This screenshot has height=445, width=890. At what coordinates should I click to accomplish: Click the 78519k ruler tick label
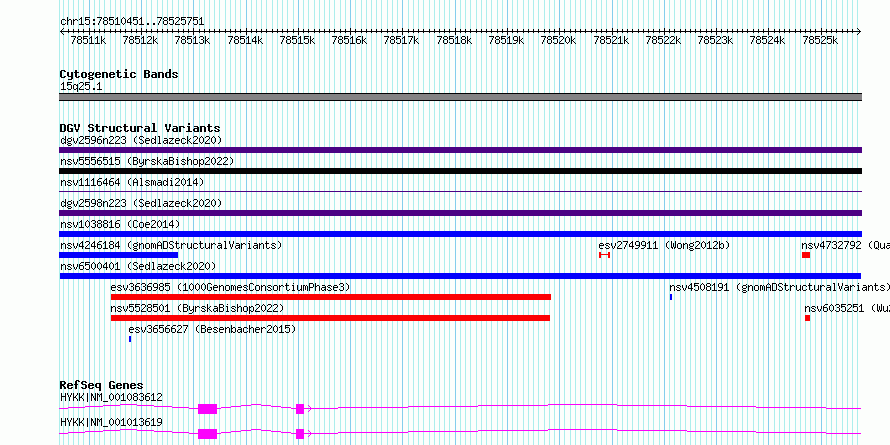(506, 40)
